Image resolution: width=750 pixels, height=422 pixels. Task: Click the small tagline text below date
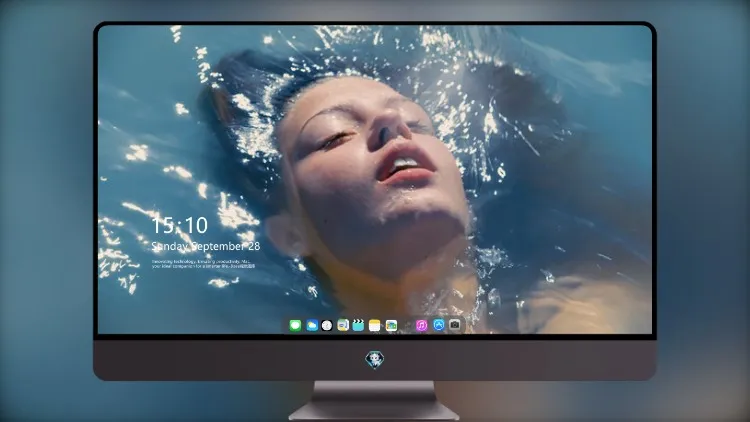(203, 264)
